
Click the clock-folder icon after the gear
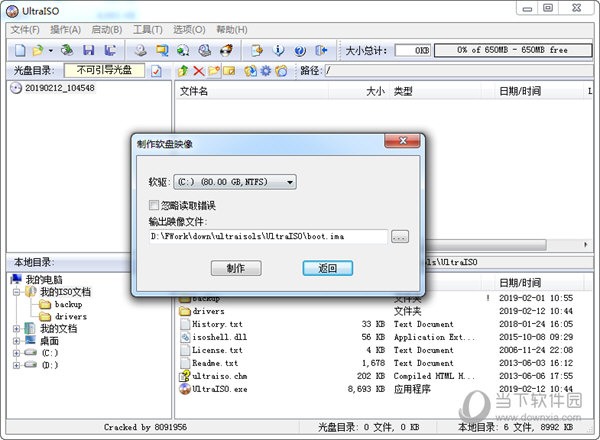click(281, 71)
